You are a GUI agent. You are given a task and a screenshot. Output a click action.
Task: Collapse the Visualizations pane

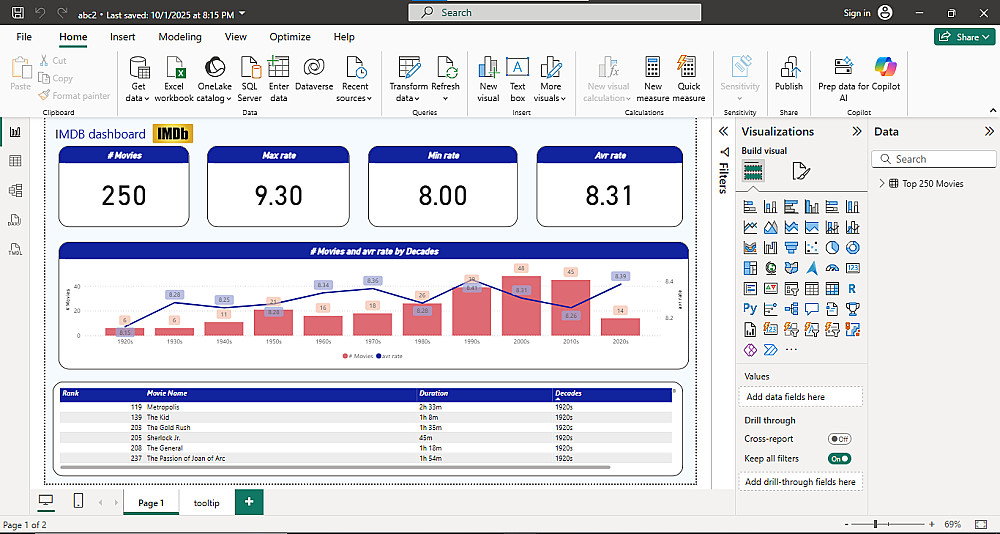point(855,131)
